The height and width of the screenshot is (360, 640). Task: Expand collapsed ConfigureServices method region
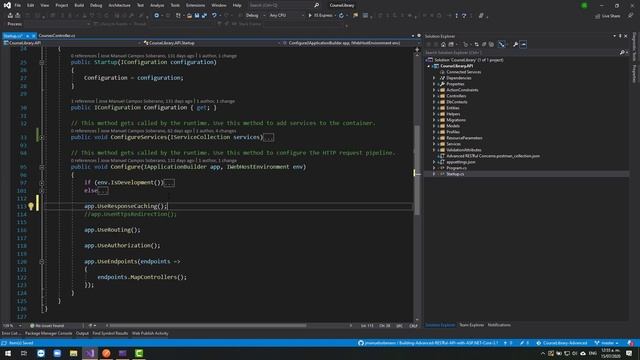[x=42, y=138]
